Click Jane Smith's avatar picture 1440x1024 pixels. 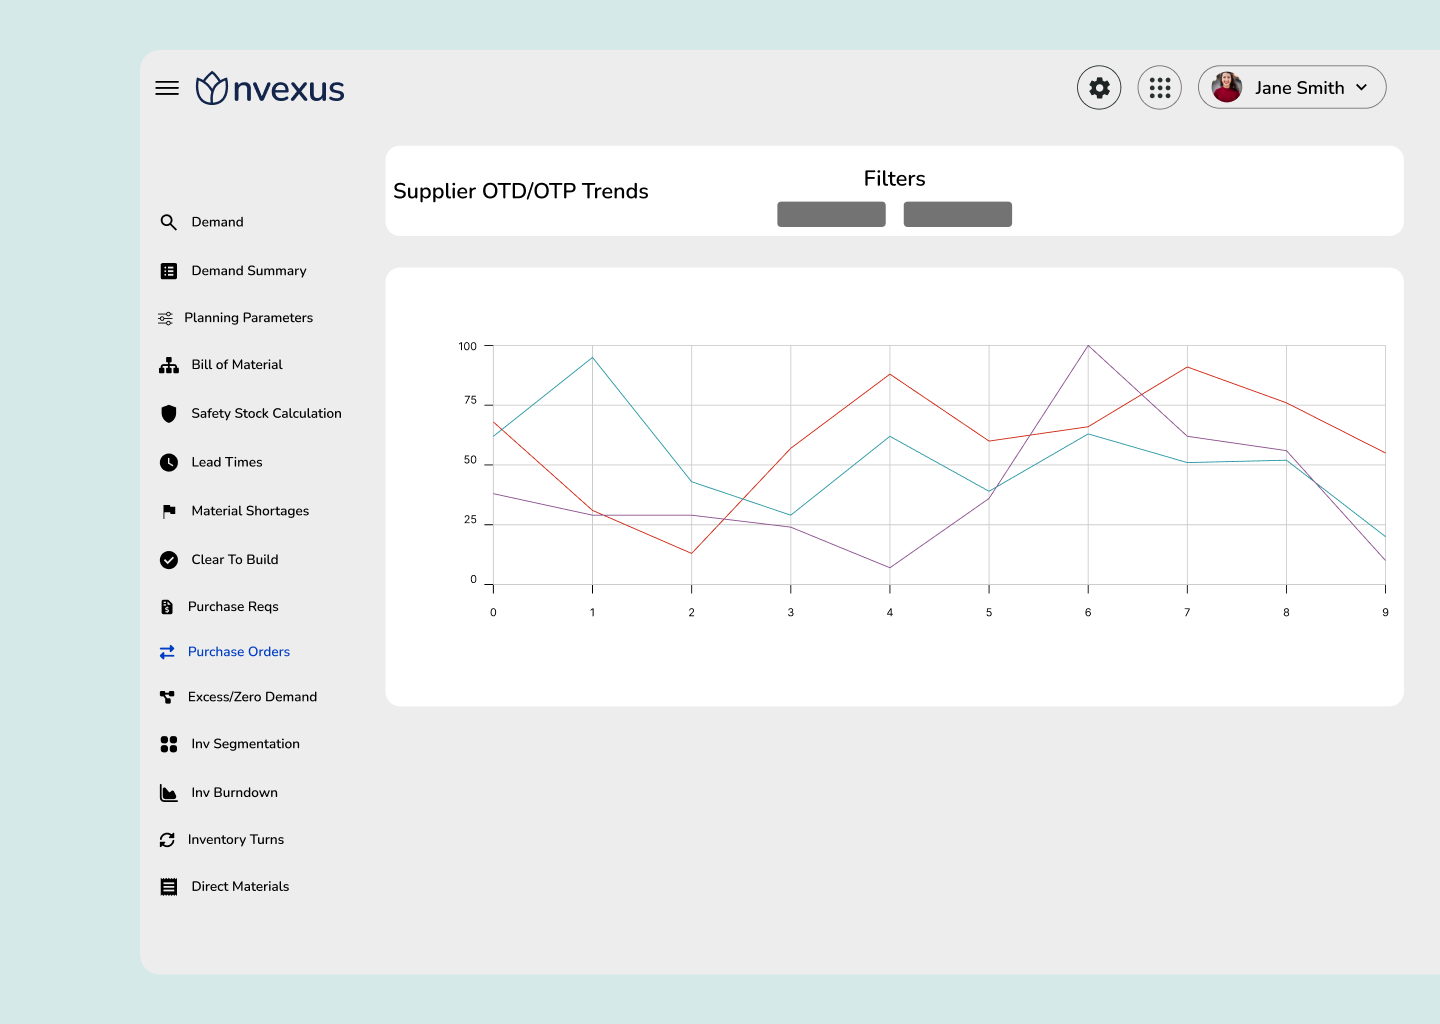[1227, 87]
